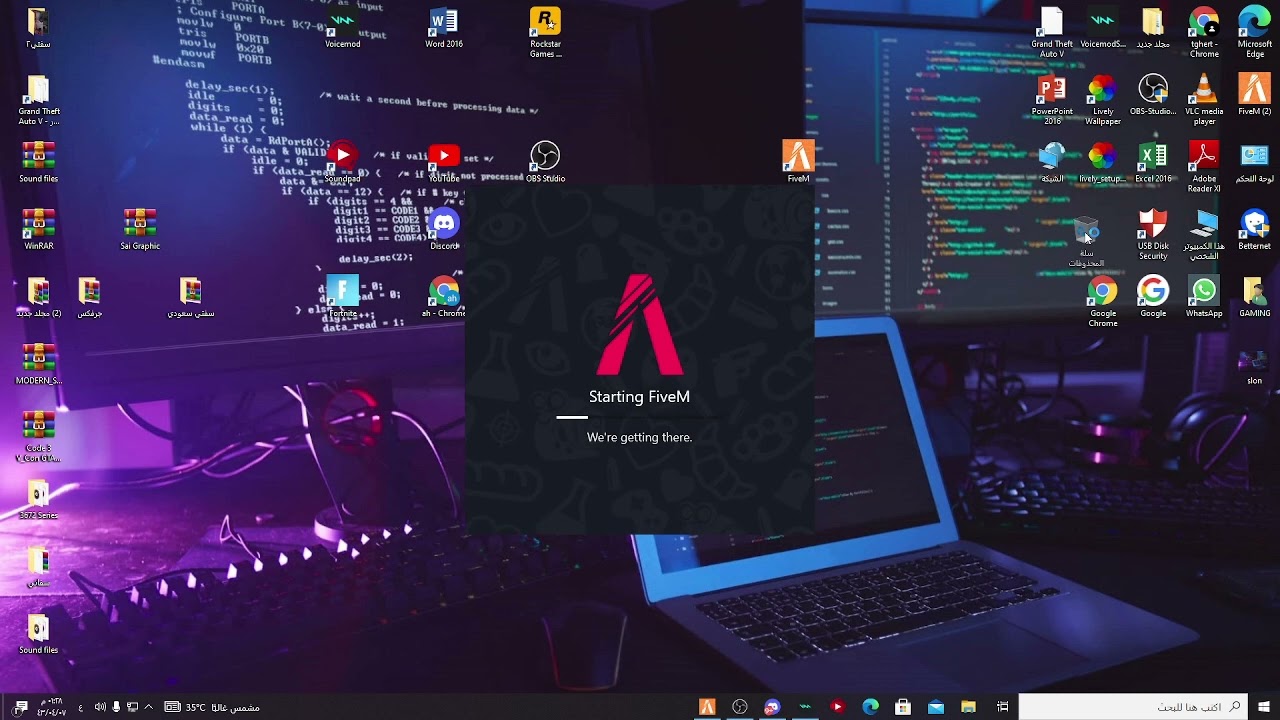Viewport: 1280px width, 720px height.
Task: Open File Explorer from the taskbar
Action: tap(968, 707)
